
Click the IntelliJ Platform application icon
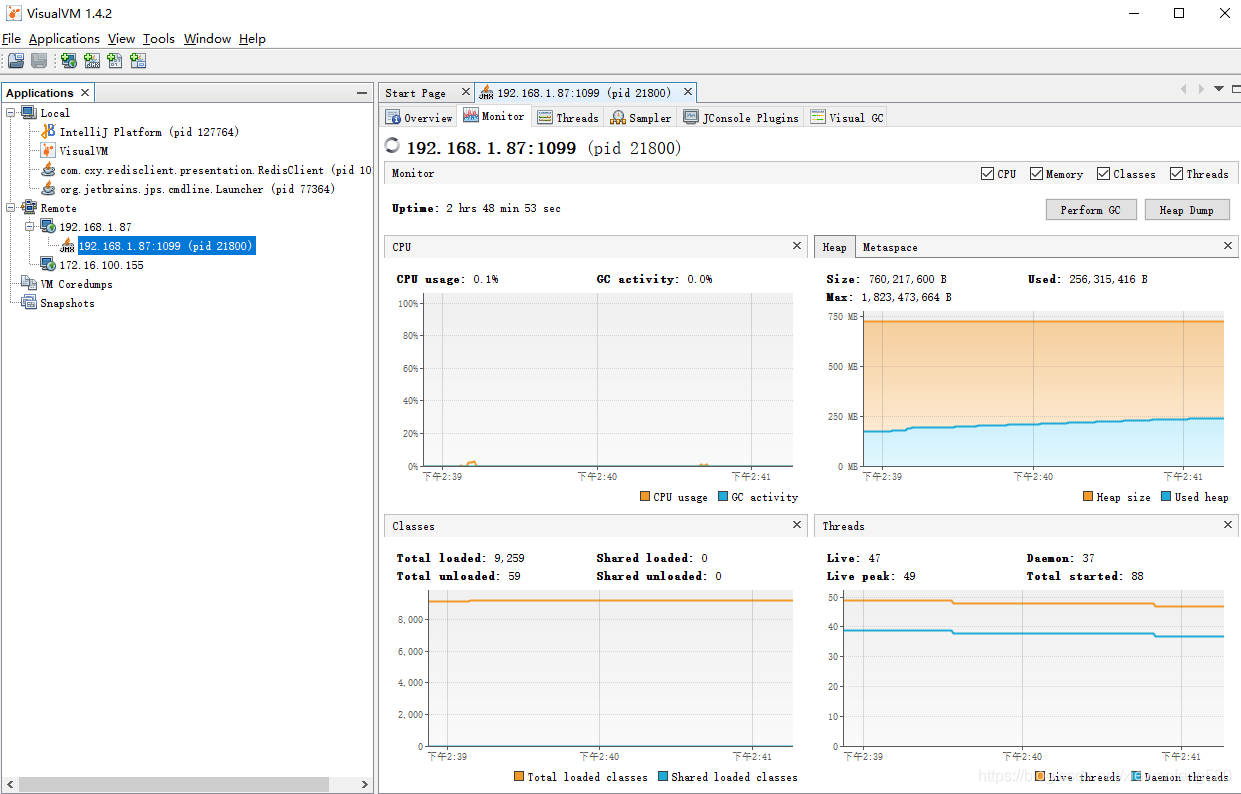48,132
